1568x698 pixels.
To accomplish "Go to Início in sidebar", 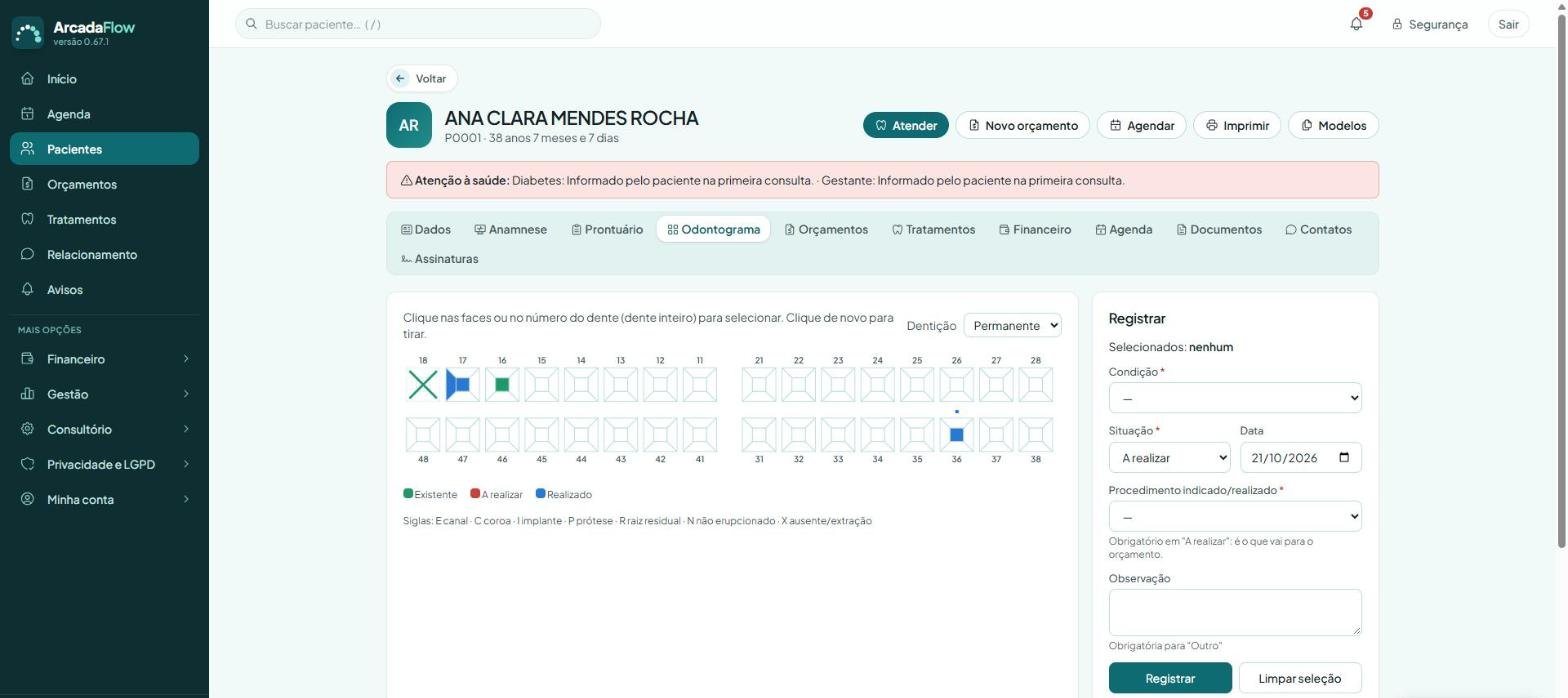I will pos(104,79).
